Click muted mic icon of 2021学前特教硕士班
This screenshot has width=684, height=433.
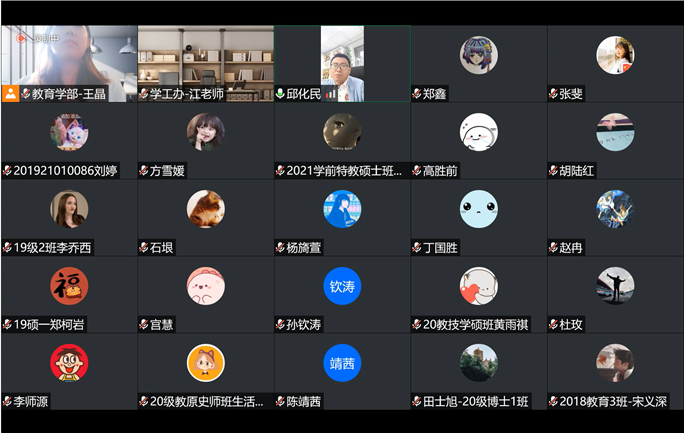click(x=280, y=170)
